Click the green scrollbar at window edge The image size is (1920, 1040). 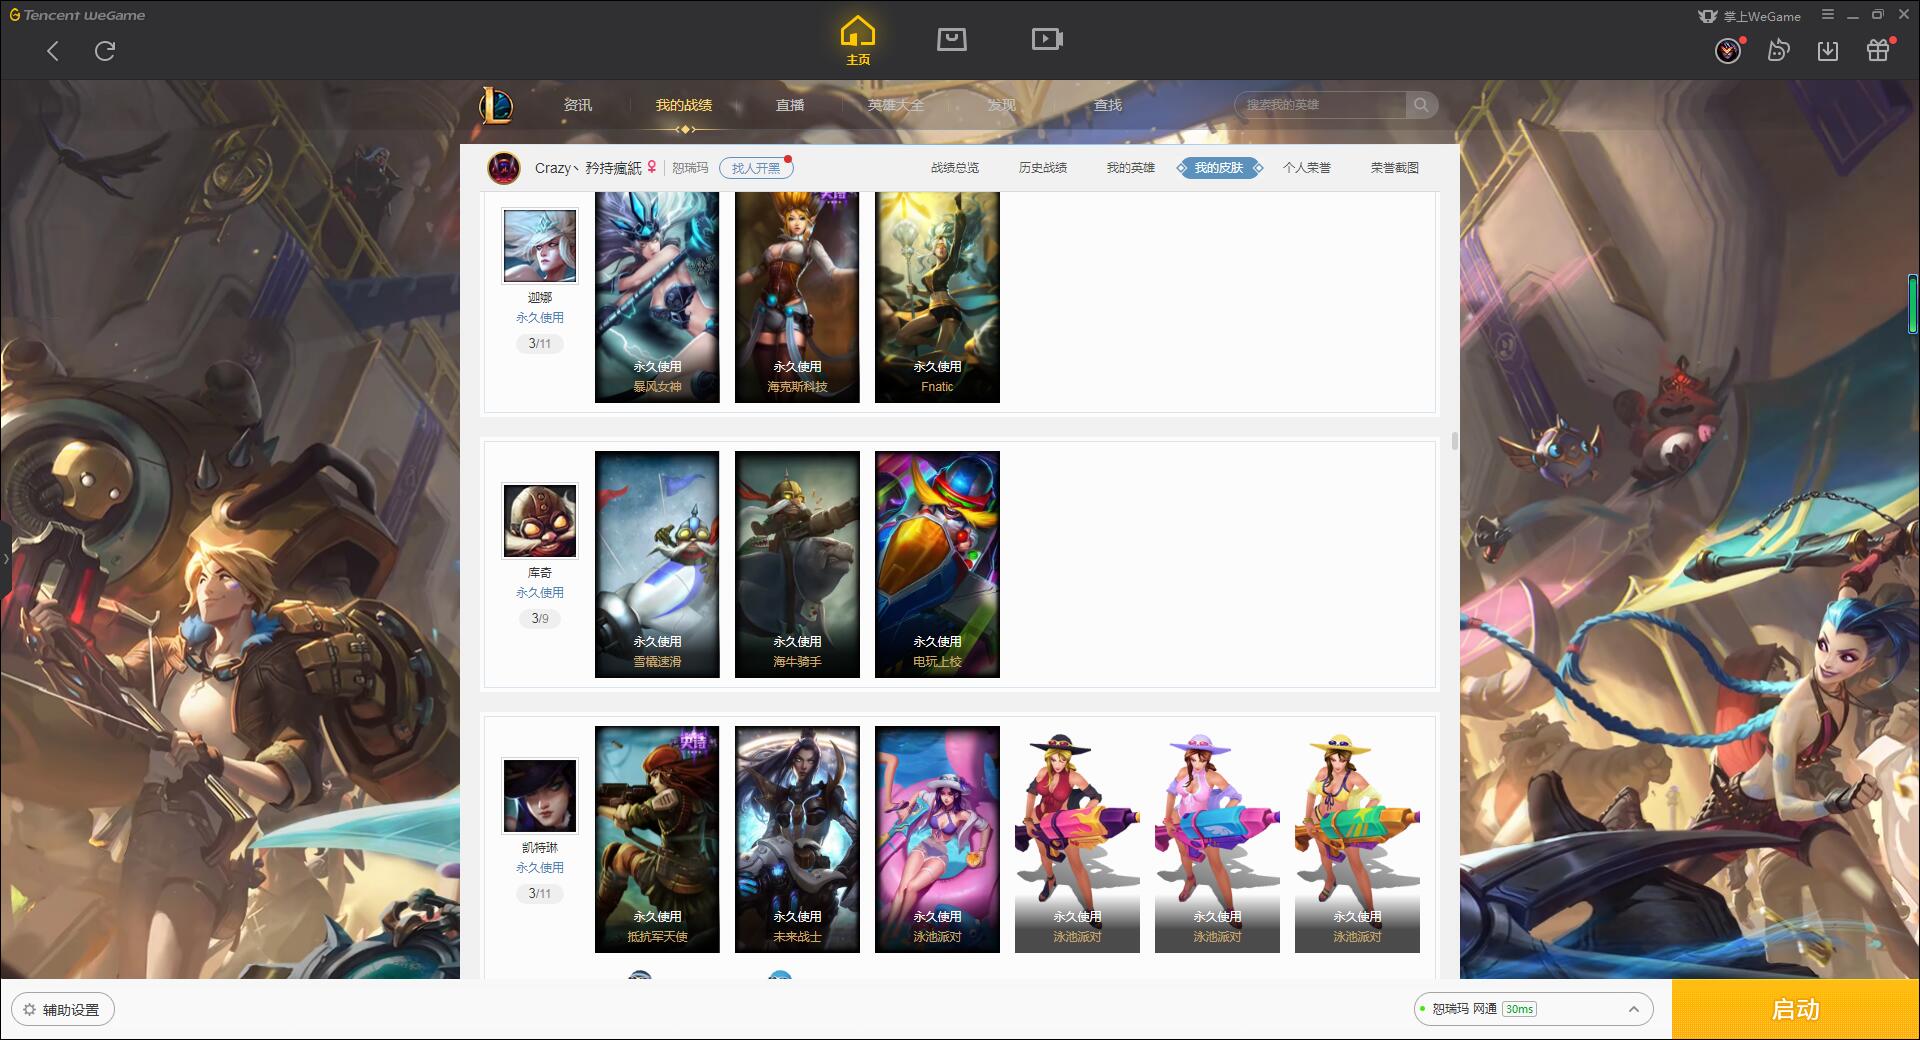coord(1913,303)
